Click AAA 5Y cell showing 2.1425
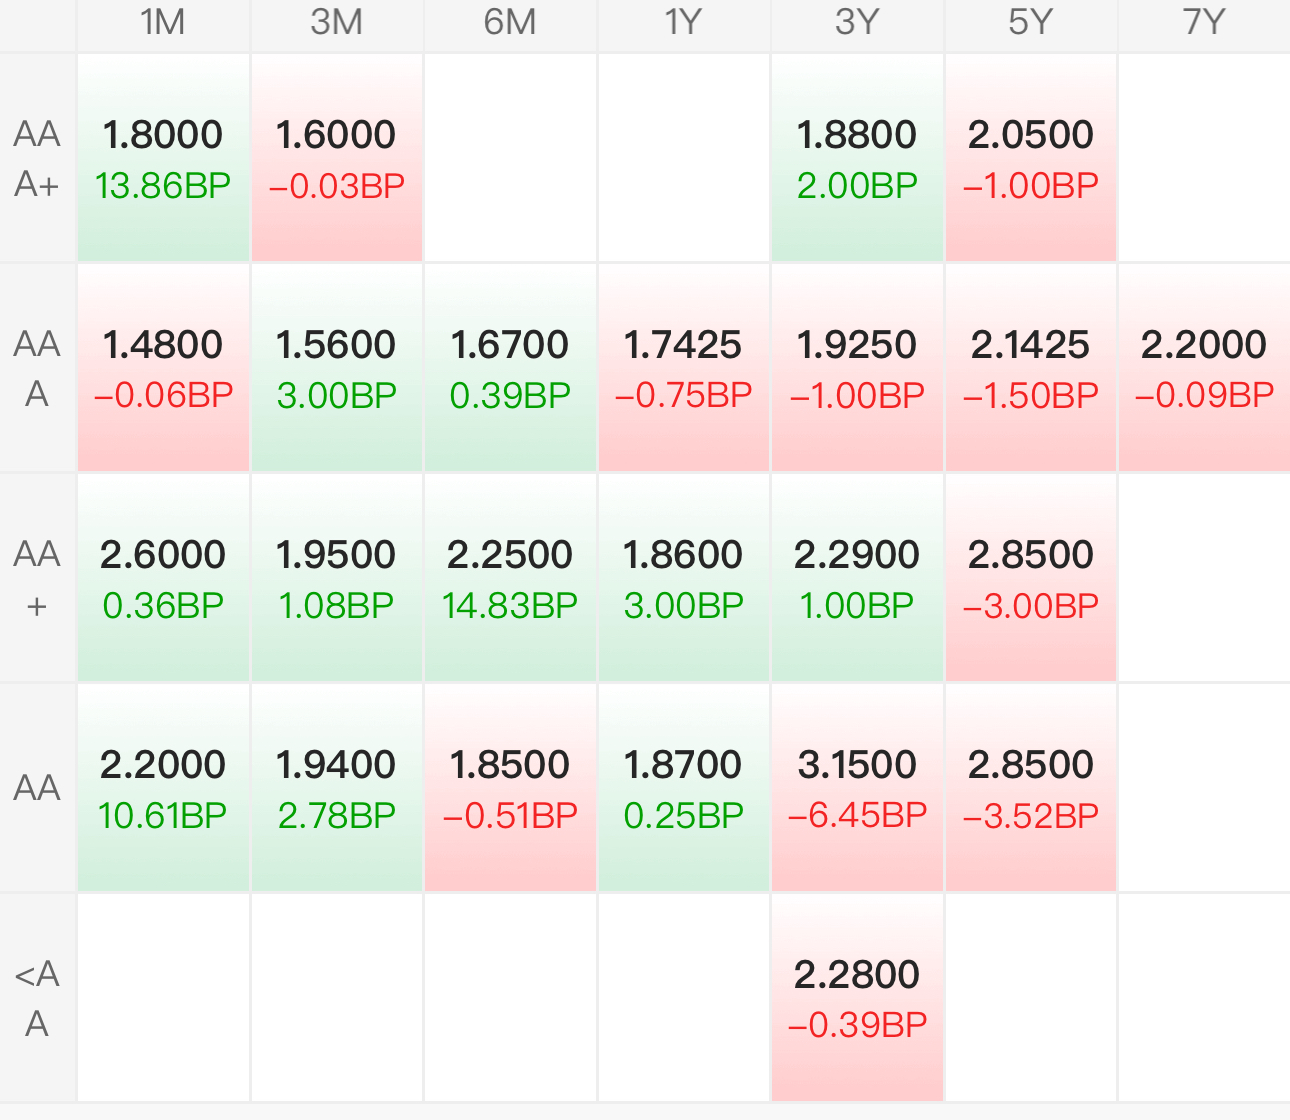1290x1120 pixels. tap(1030, 368)
